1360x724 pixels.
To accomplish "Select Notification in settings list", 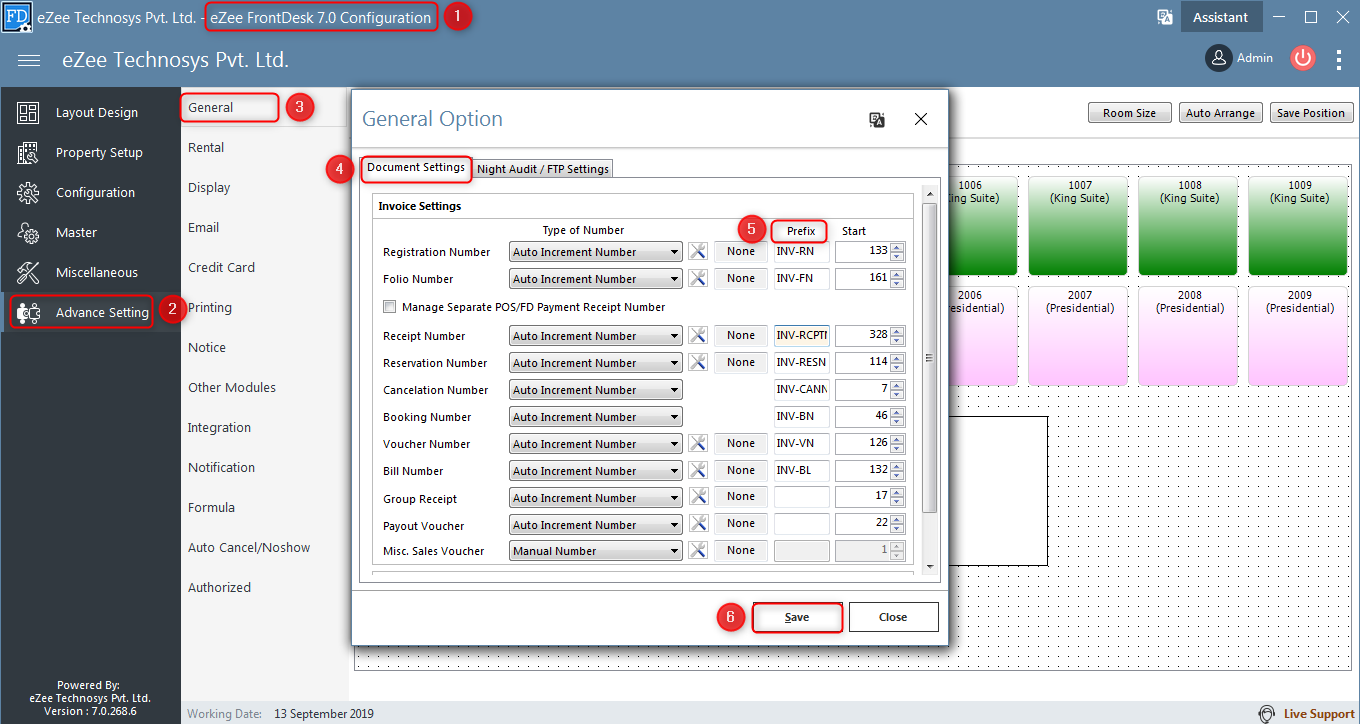I will 222,467.
